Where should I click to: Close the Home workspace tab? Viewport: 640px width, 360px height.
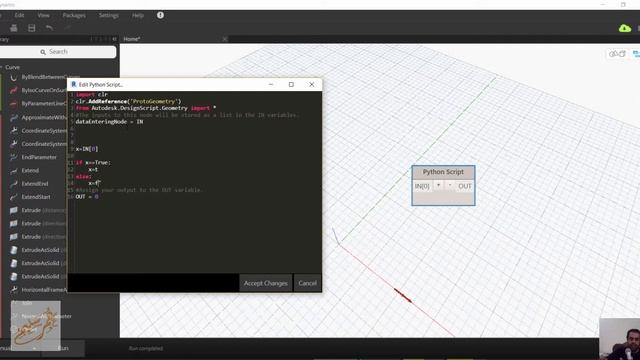click(x=224, y=39)
